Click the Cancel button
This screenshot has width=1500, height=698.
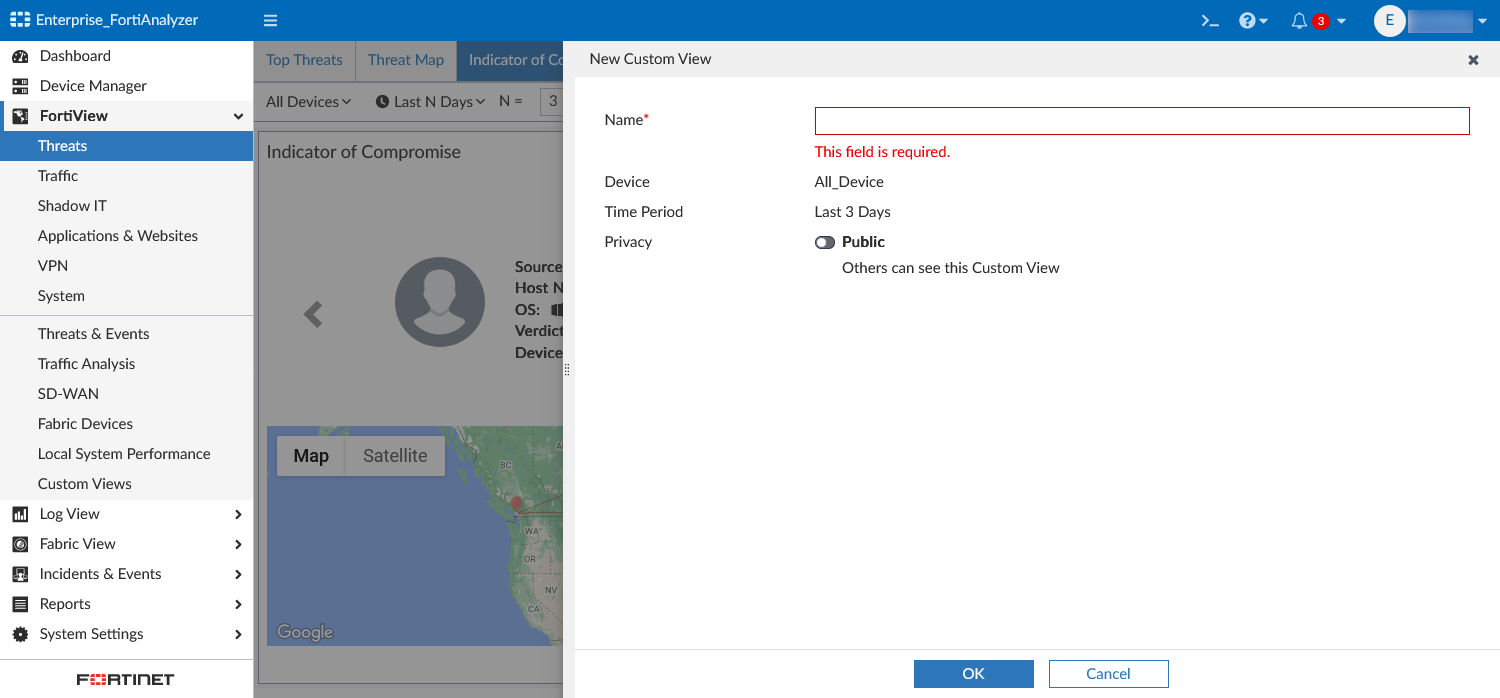(1108, 674)
